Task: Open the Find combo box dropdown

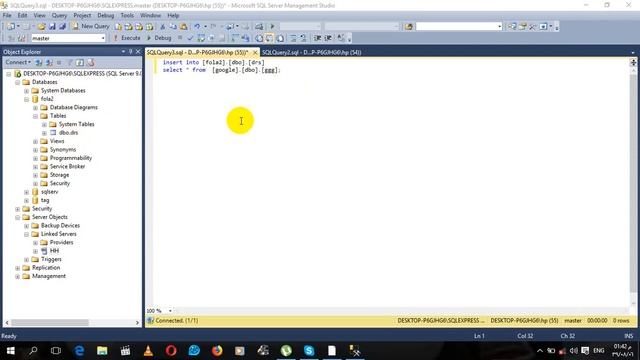Action: click(x=499, y=27)
